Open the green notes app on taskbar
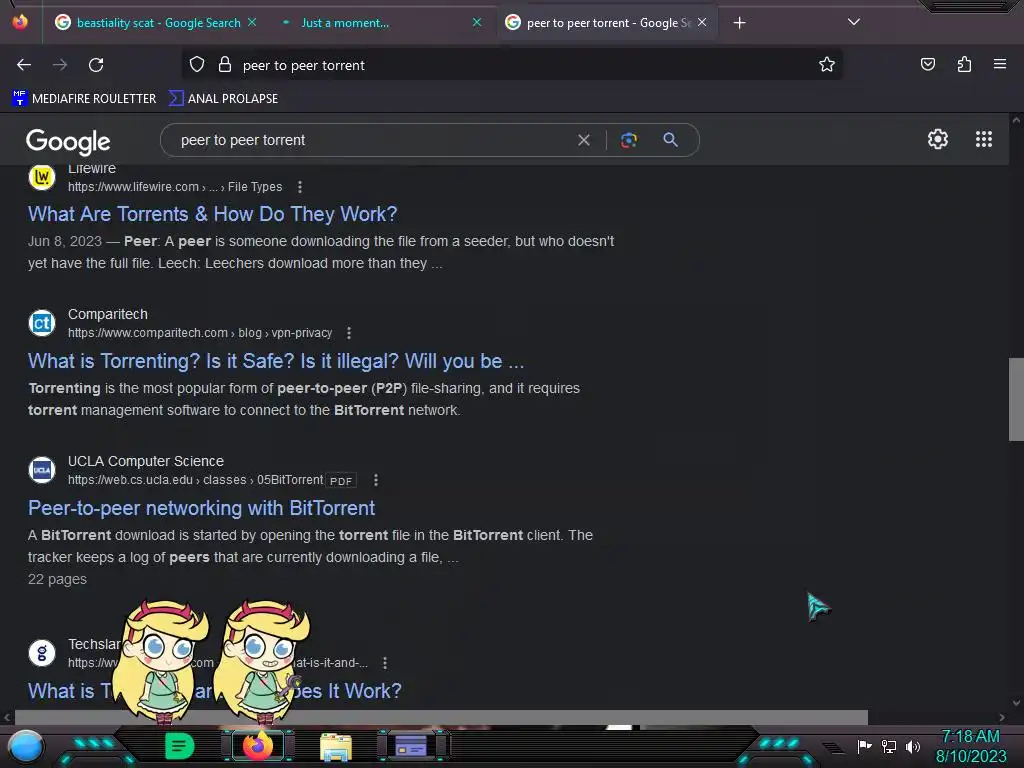Viewport: 1024px width, 768px height. click(x=179, y=746)
